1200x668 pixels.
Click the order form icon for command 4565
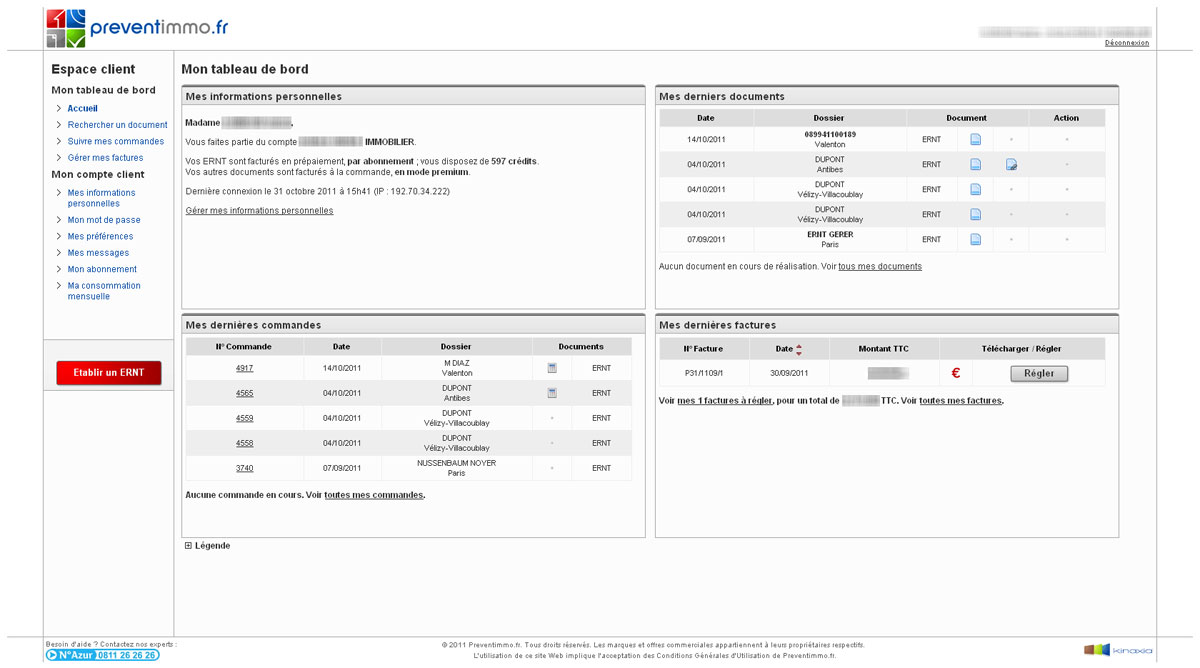click(x=552, y=393)
